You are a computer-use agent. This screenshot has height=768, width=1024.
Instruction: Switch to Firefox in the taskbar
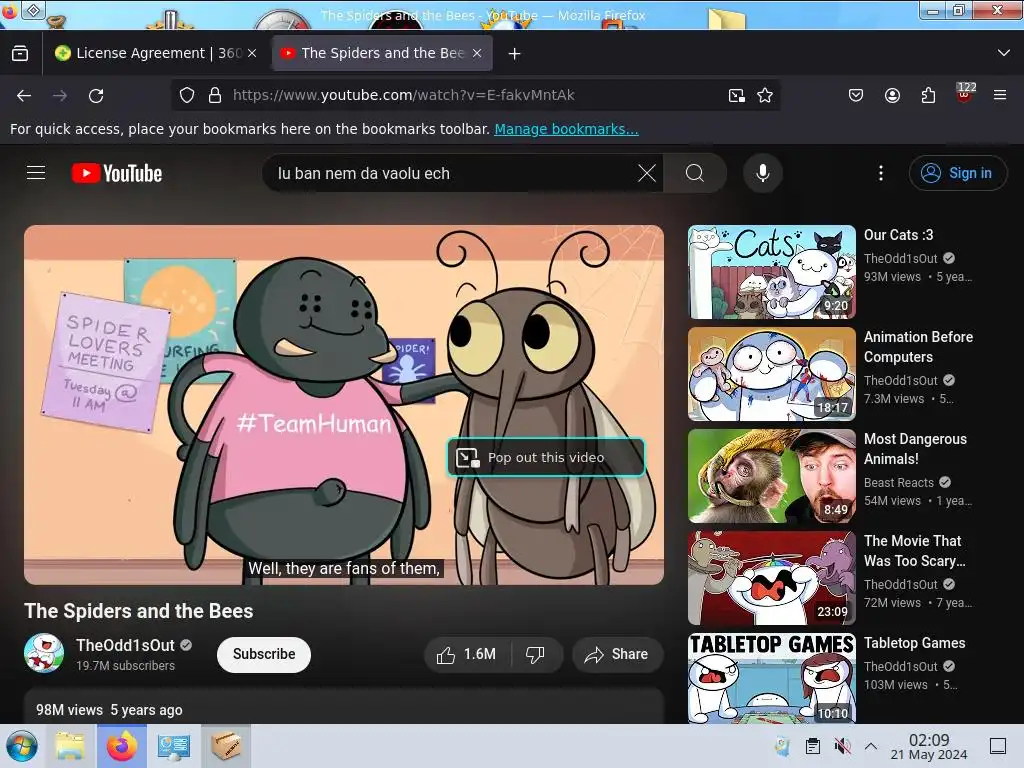coord(122,746)
